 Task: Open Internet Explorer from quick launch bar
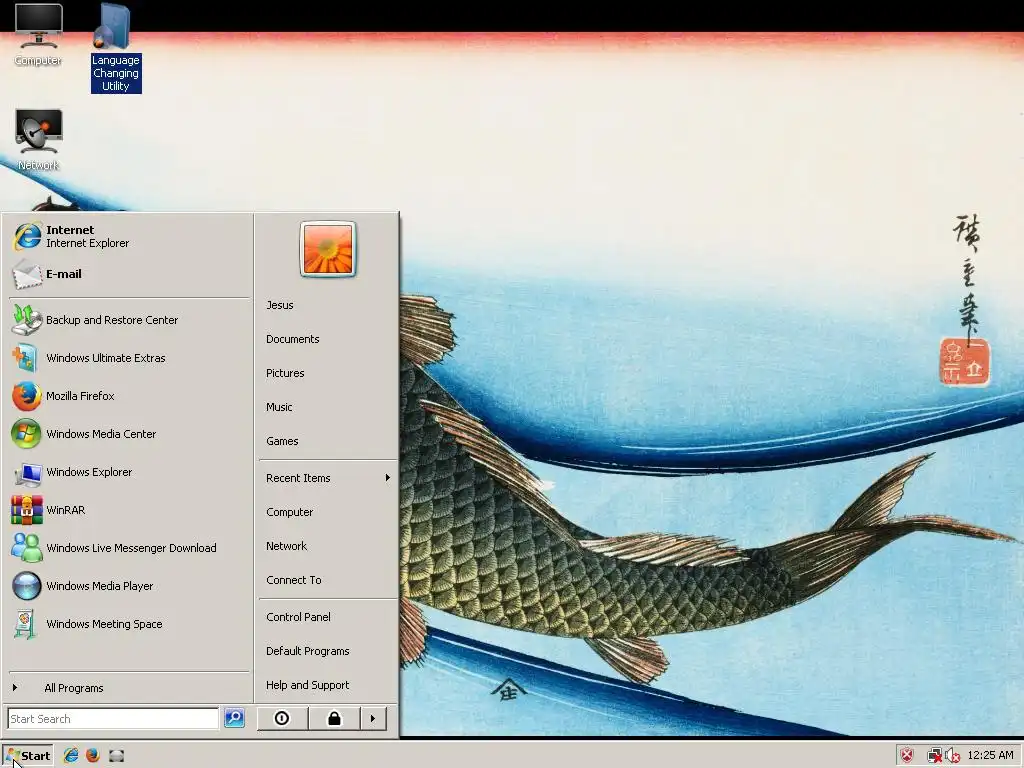point(71,756)
